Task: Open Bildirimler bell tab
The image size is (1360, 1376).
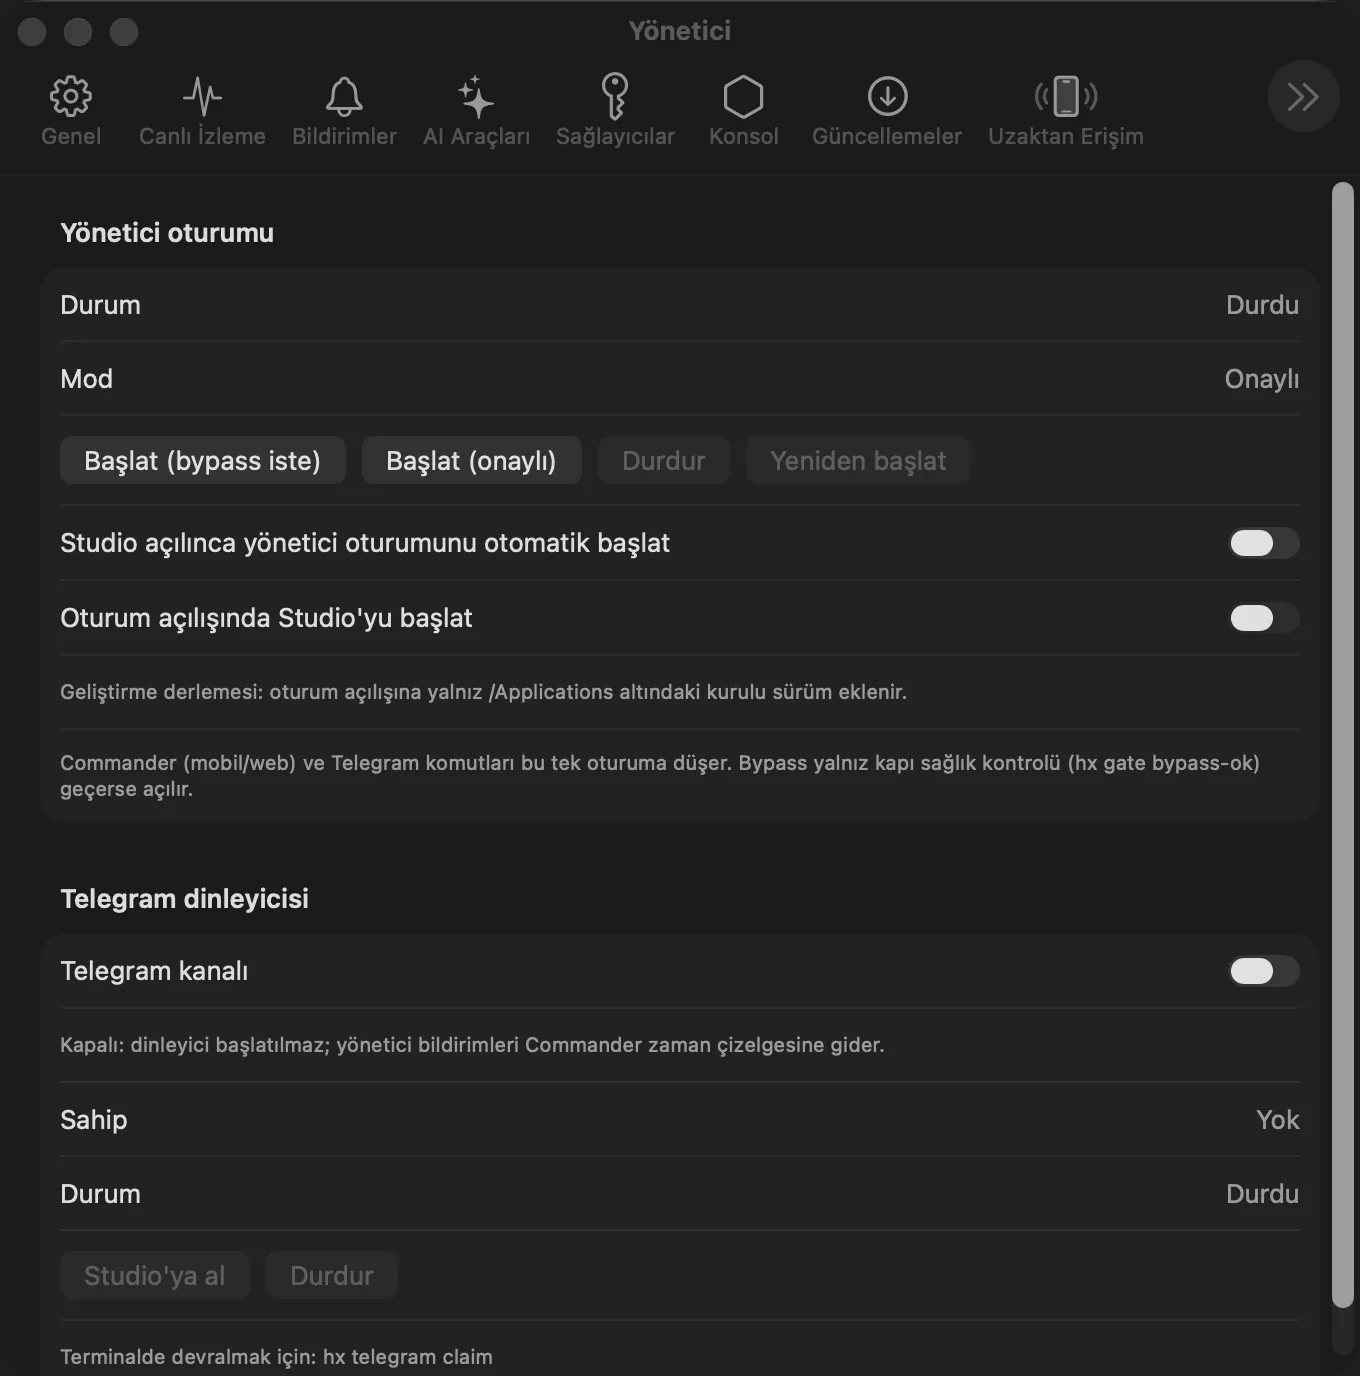Action: click(x=344, y=111)
